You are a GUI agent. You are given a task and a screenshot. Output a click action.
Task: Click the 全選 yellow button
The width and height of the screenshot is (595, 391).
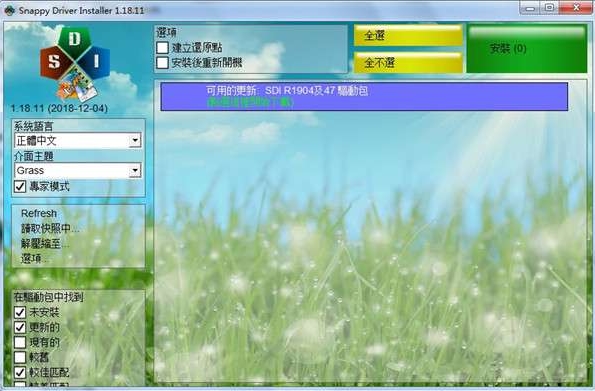tap(408, 35)
